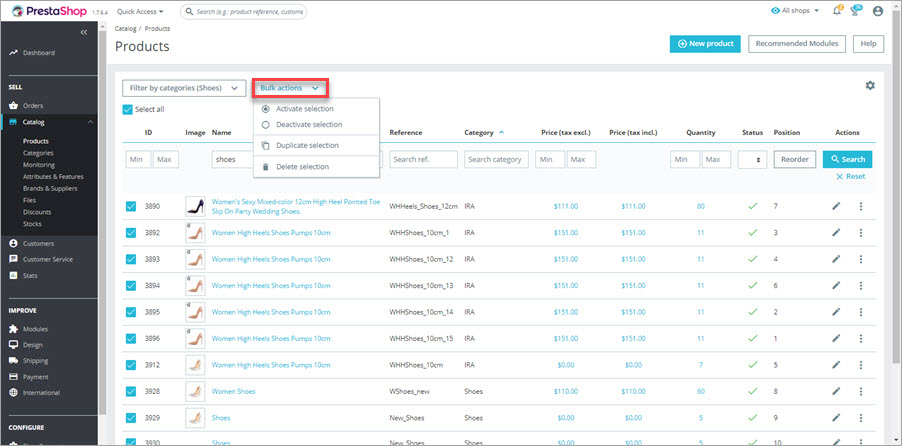902x446 pixels.
Task: Toggle status checkmark for product 3928
Action: click(x=752, y=391)
